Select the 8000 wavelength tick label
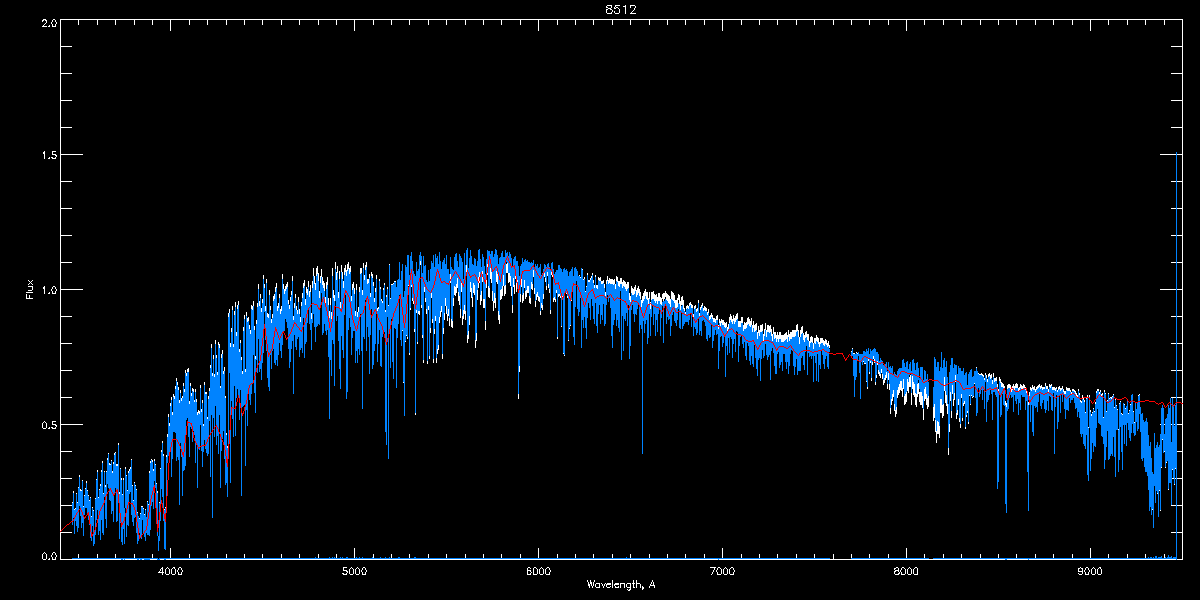The image size is (1200, 600). pos(906,571)
